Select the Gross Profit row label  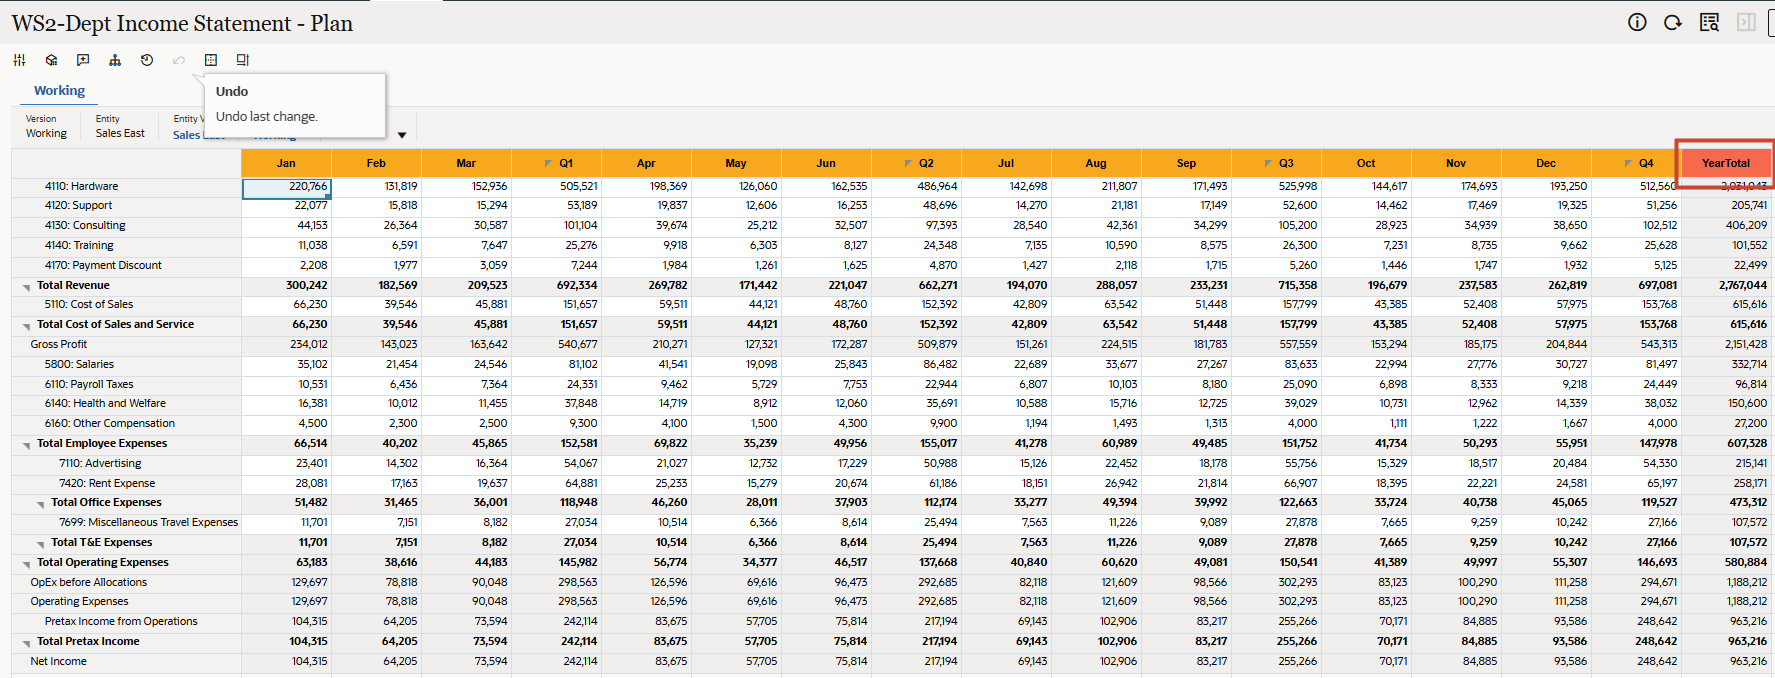pyautogui.click(x=59, y=344)
